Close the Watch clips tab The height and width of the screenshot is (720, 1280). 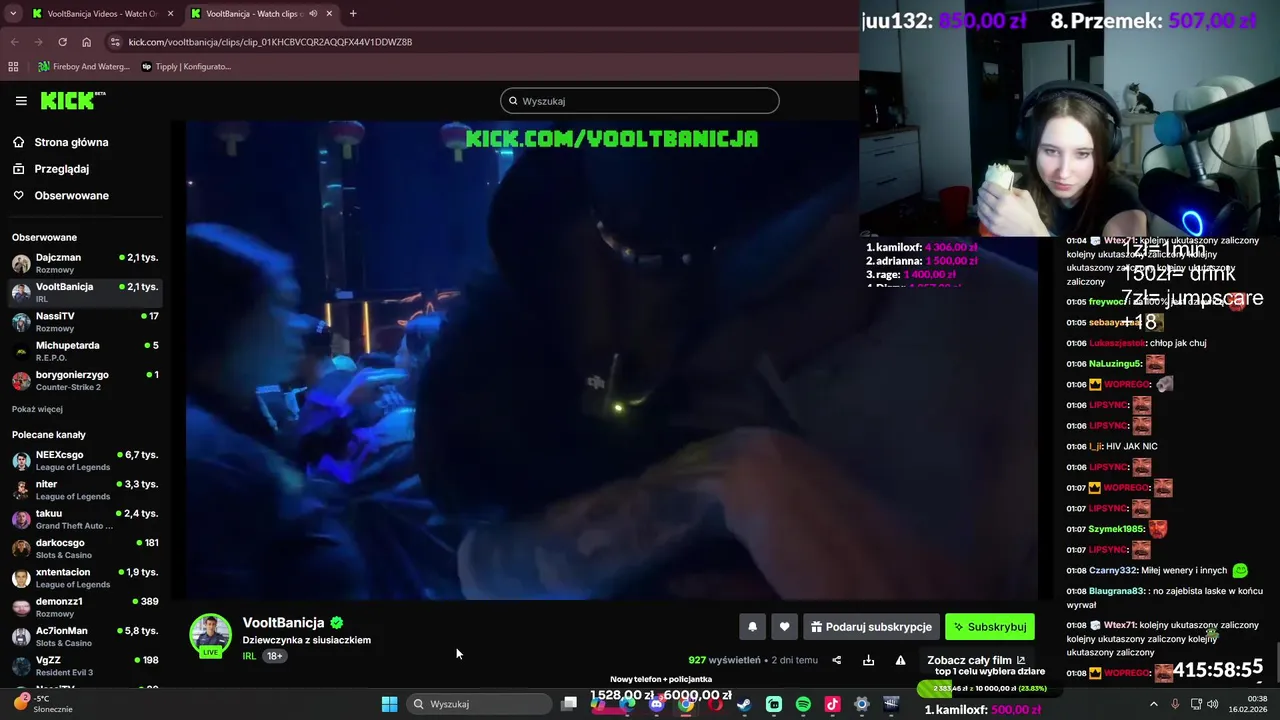click(x=330, y=14)
